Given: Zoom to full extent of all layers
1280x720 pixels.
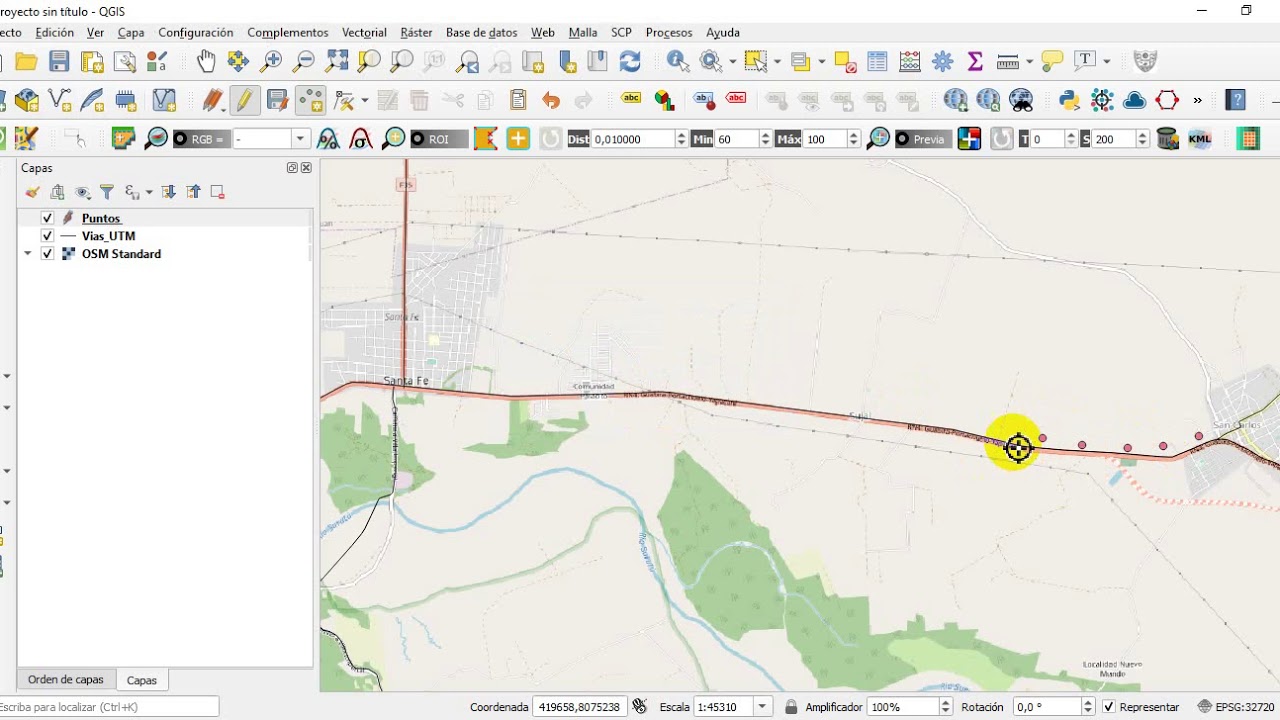Looking at the screenshot, I should point(337,62).
